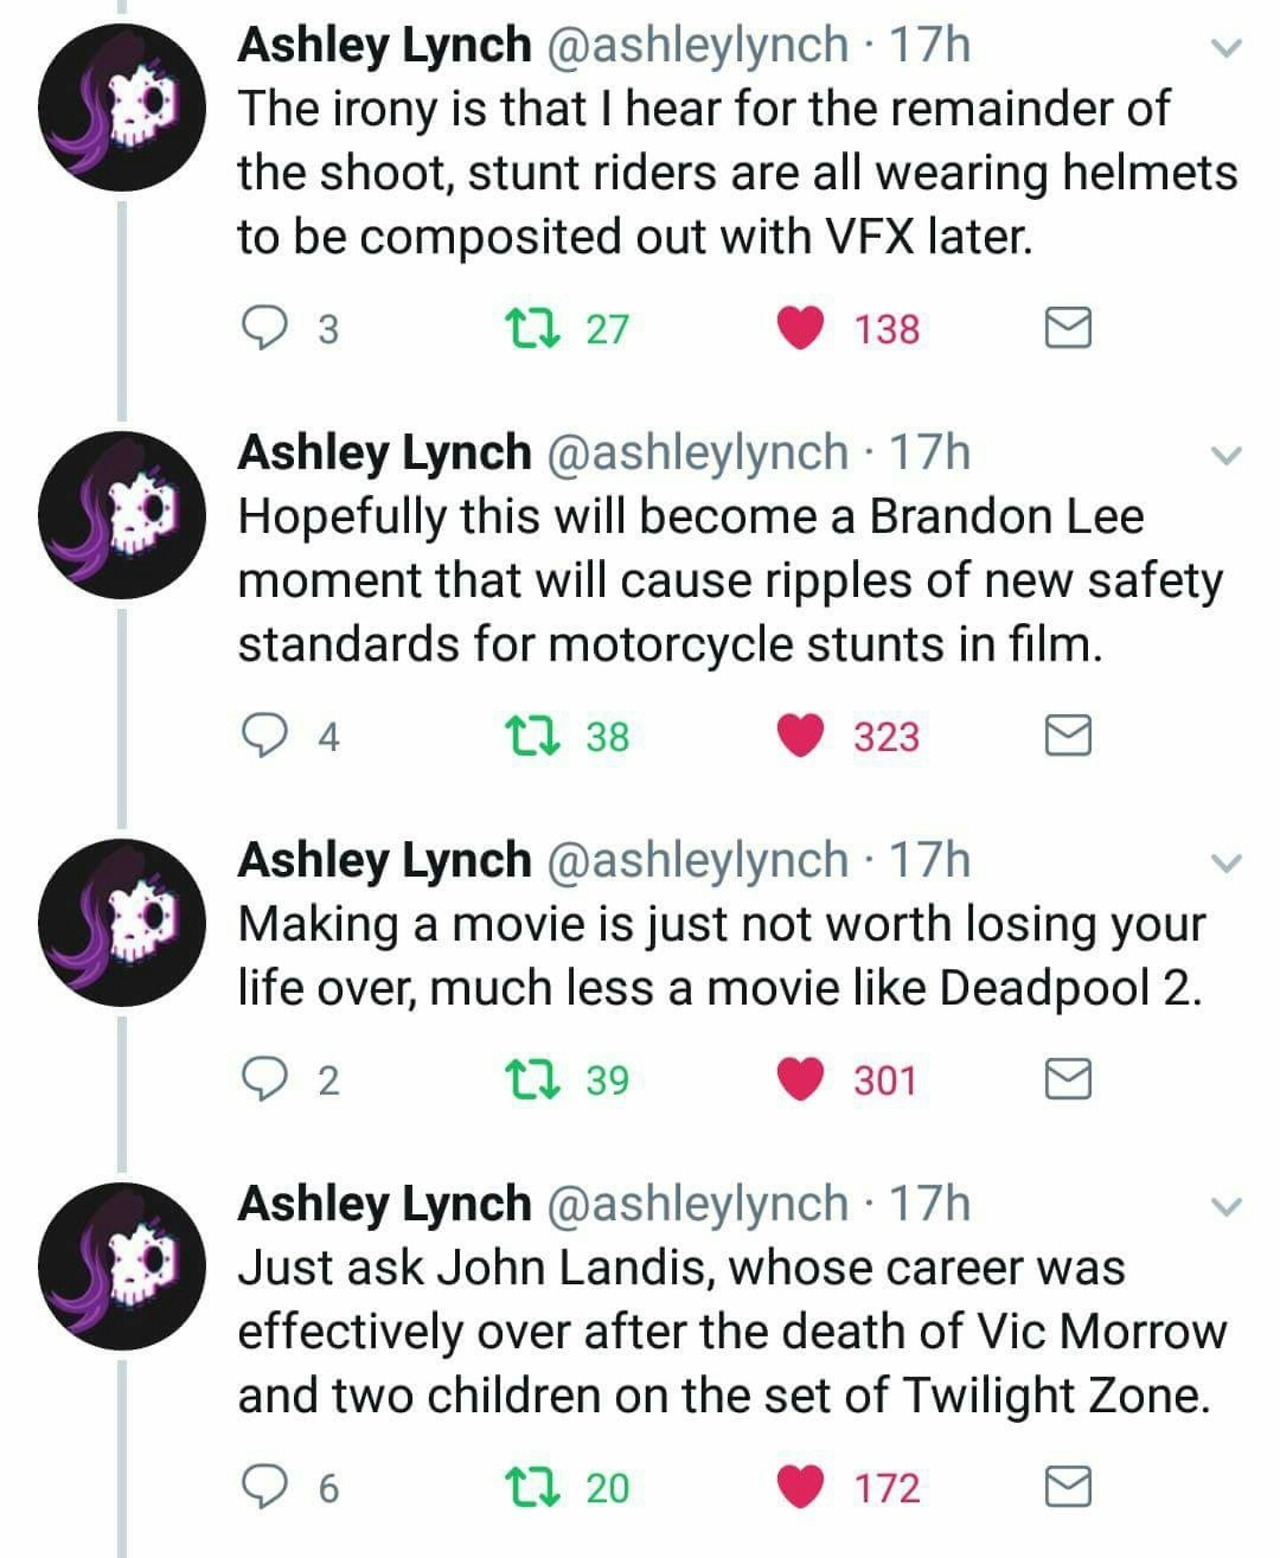The height and width of the screenshot is (1558, 1280).
Task: Reply to the Deadpool 2 tweet
Action: click(263, 1080)
